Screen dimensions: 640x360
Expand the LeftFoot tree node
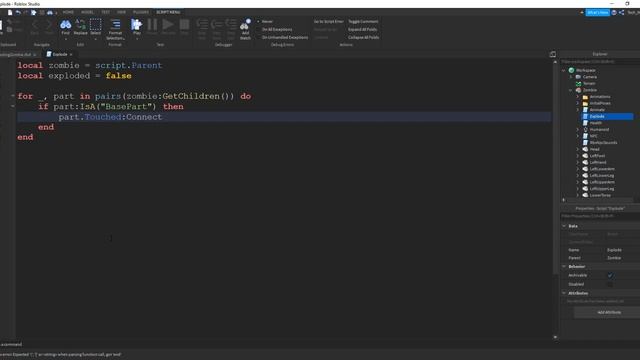[578, 156]
